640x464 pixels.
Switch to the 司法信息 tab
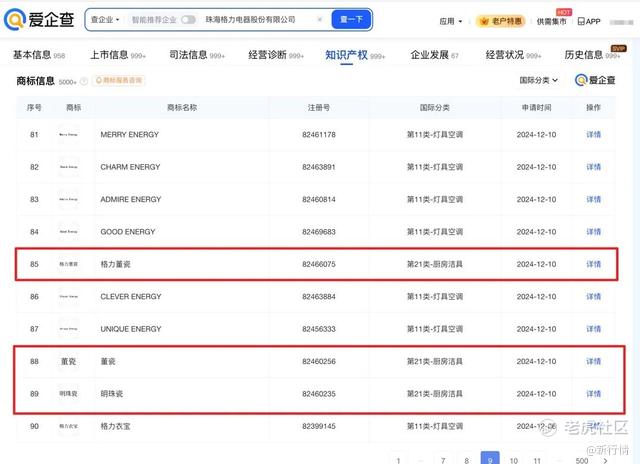coord(197,55)
